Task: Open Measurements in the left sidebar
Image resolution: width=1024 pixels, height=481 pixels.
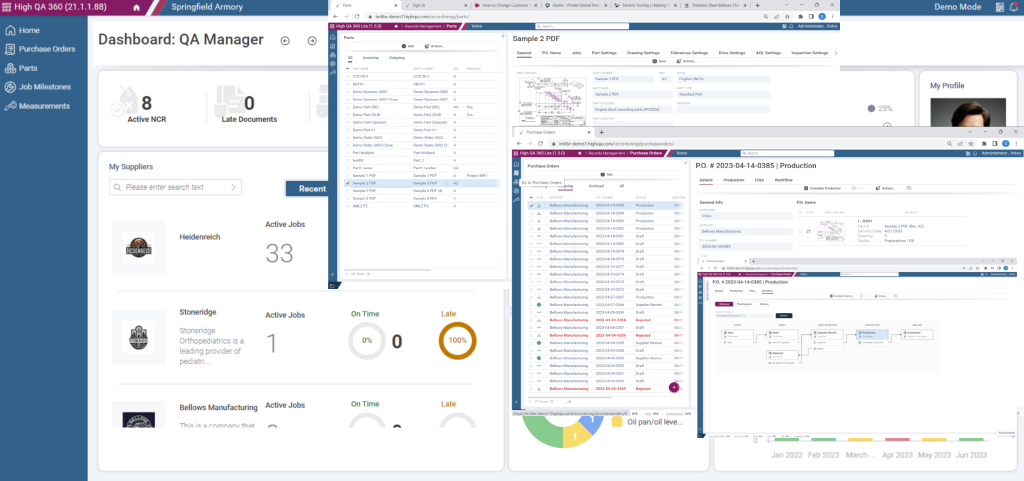Action: (x=37, y=106)
